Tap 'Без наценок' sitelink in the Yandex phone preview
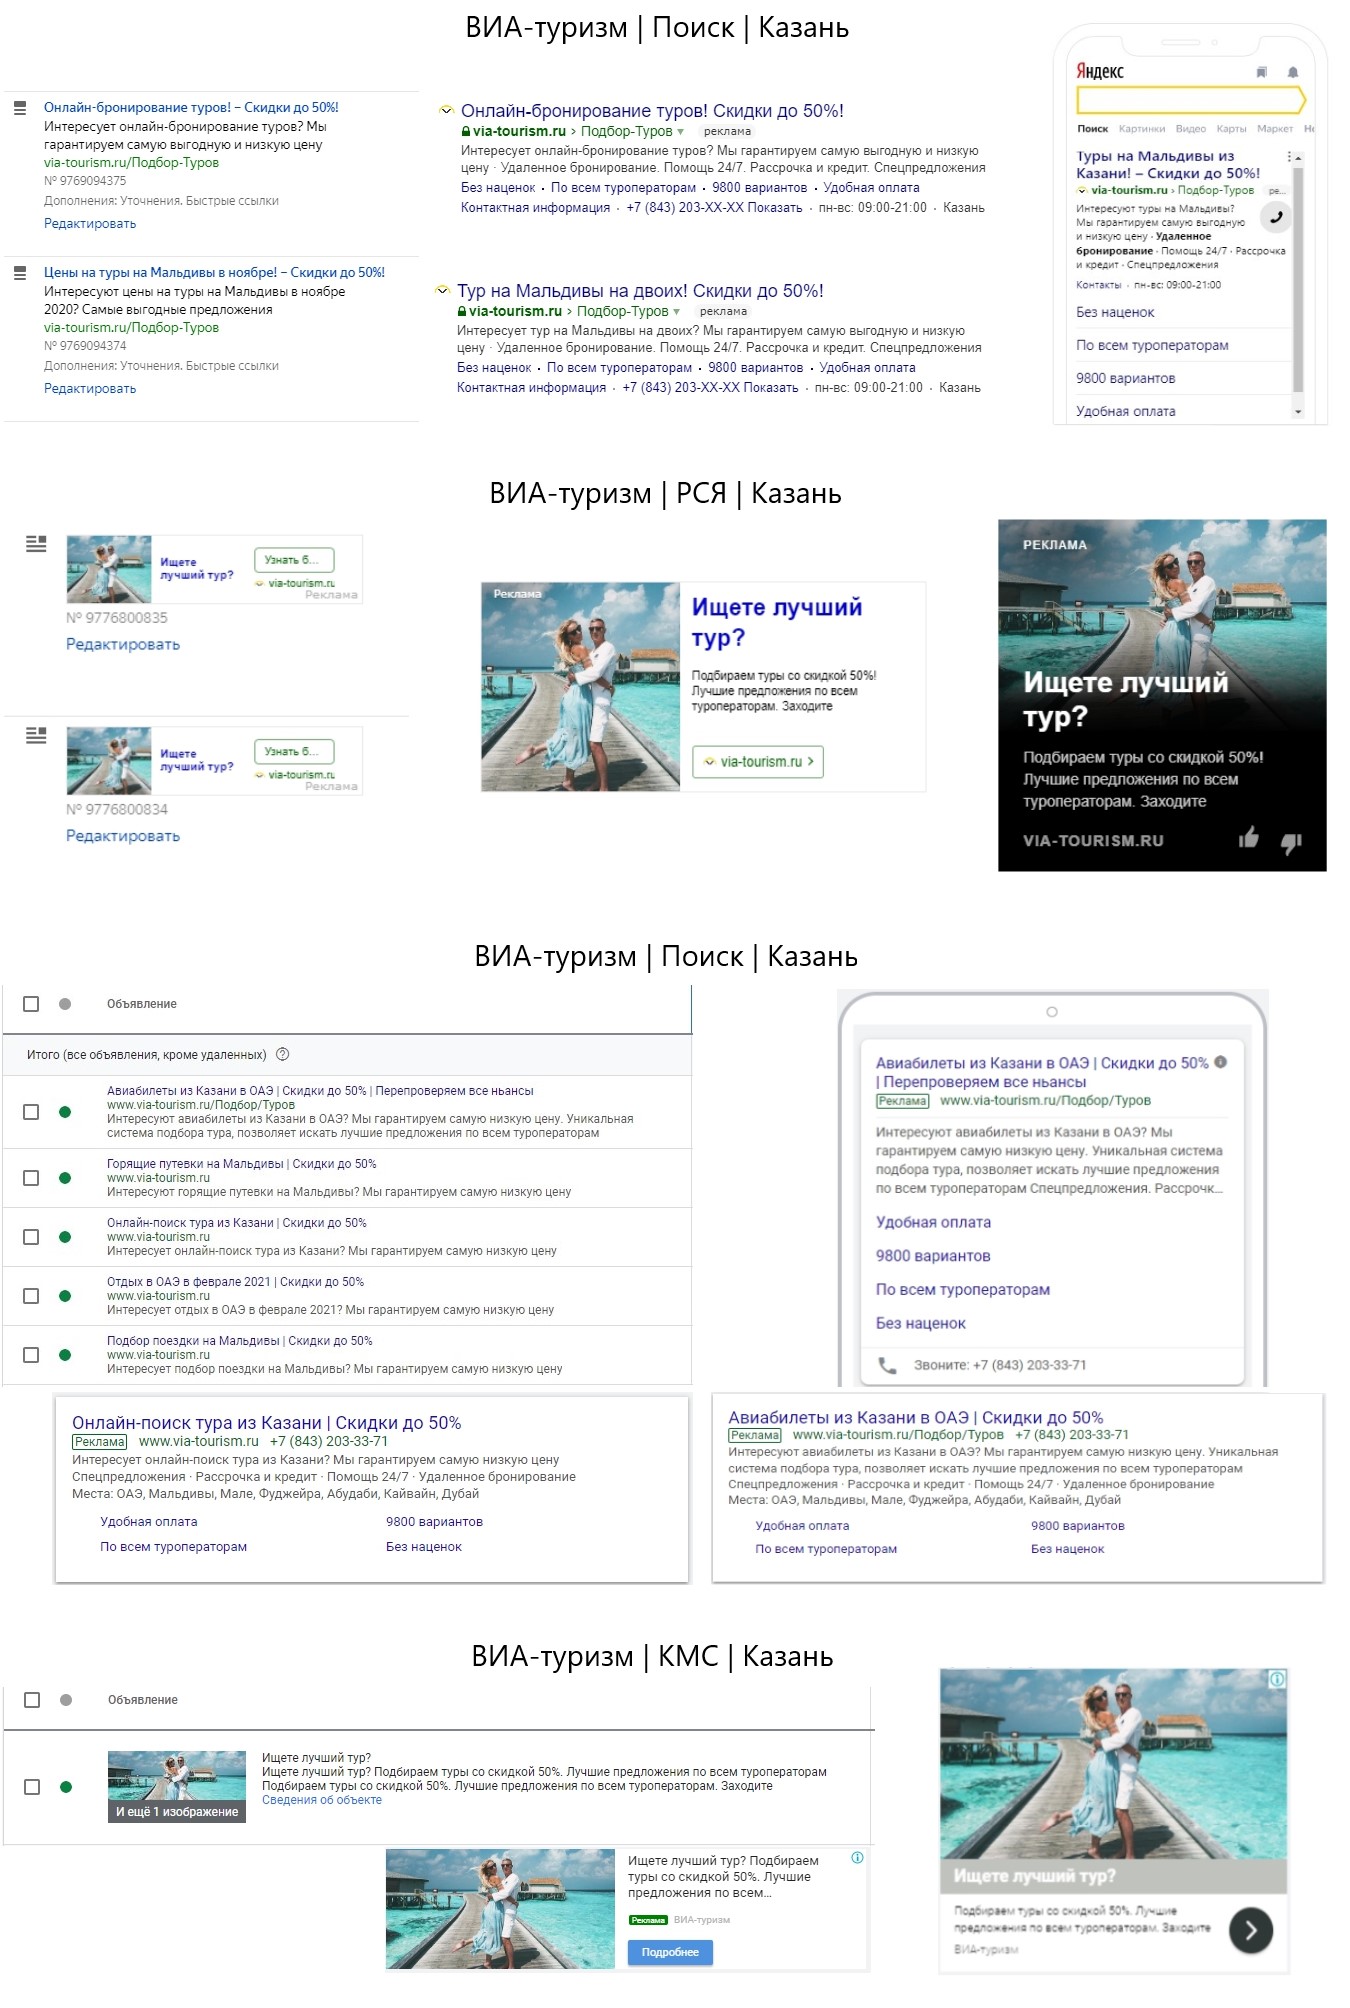 [x=1115, y=312]
